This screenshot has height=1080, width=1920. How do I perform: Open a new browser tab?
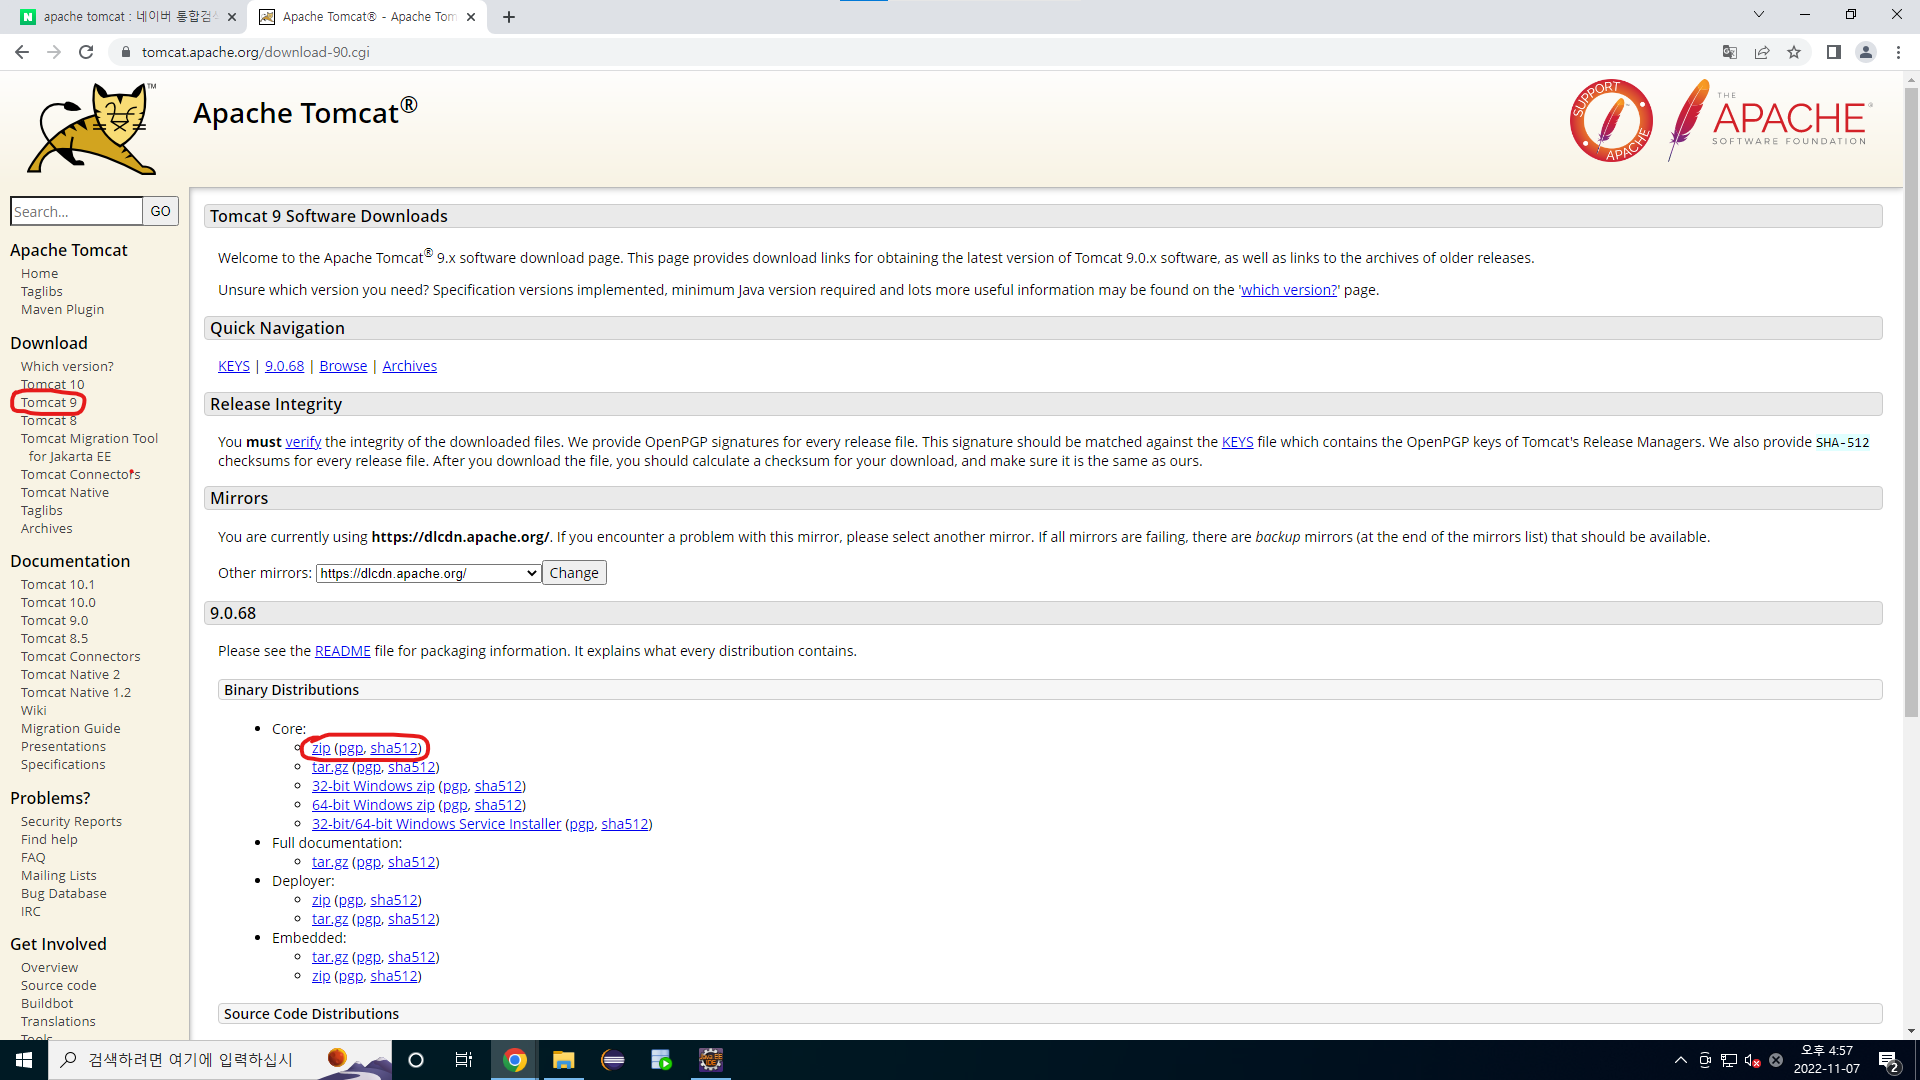(509, 17)
